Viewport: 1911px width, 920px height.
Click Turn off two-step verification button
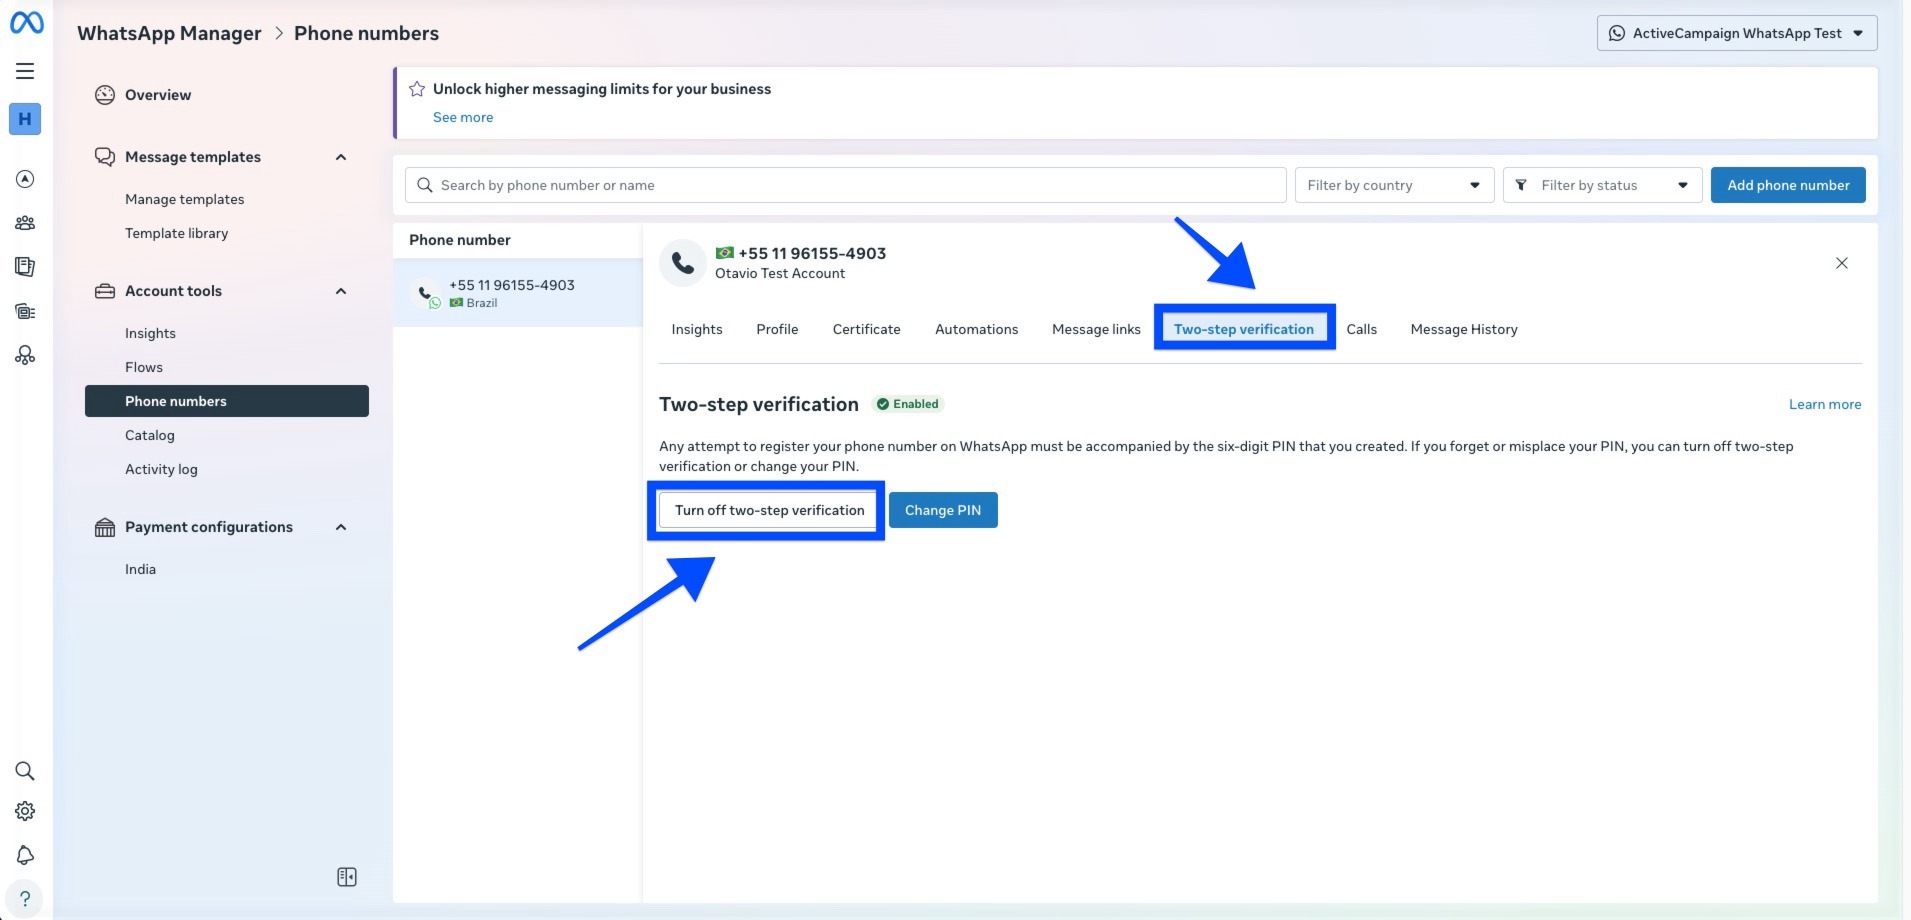769,510
